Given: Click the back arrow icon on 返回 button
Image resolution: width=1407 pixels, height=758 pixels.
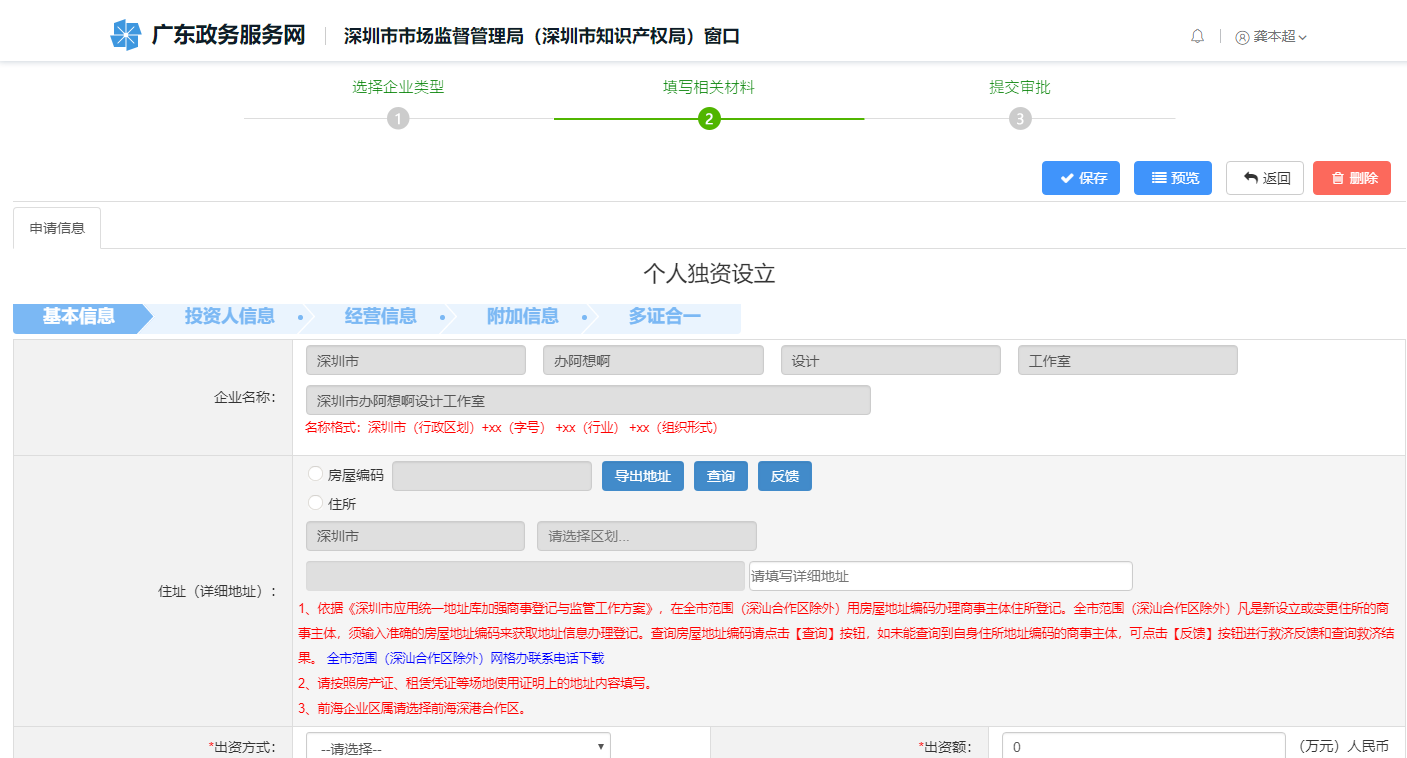Looking at the screenshot, I should (x=1250, y=177).
